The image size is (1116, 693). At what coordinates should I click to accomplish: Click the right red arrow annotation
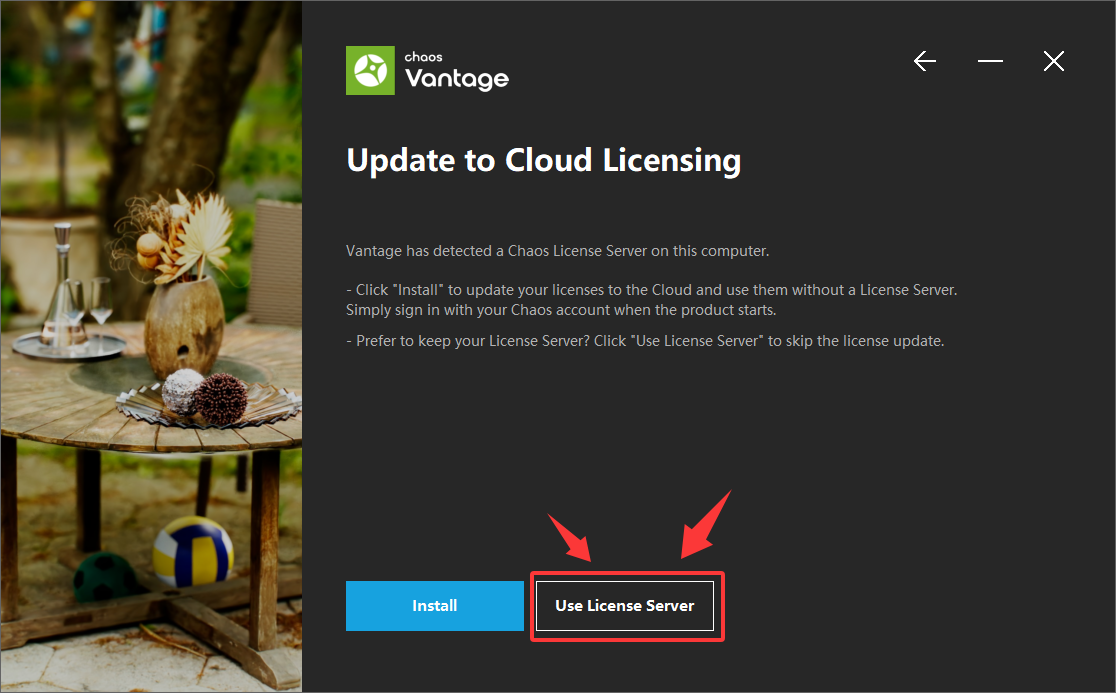tap(706, 524)
